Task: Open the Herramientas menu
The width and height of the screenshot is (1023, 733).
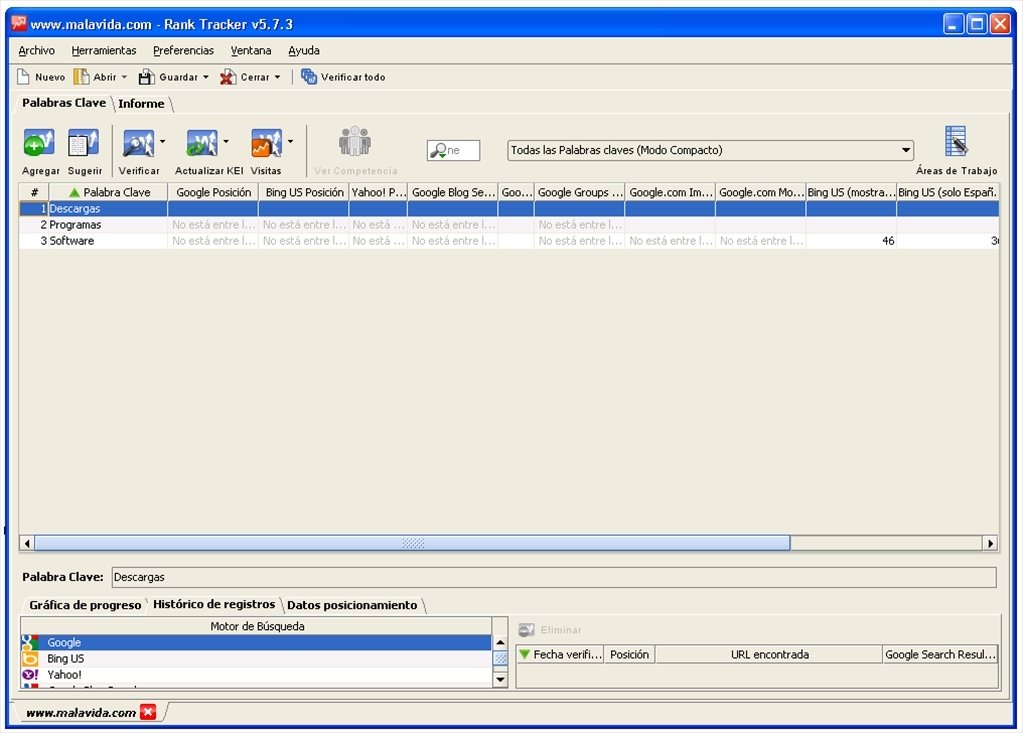Action: coord(104,50)
